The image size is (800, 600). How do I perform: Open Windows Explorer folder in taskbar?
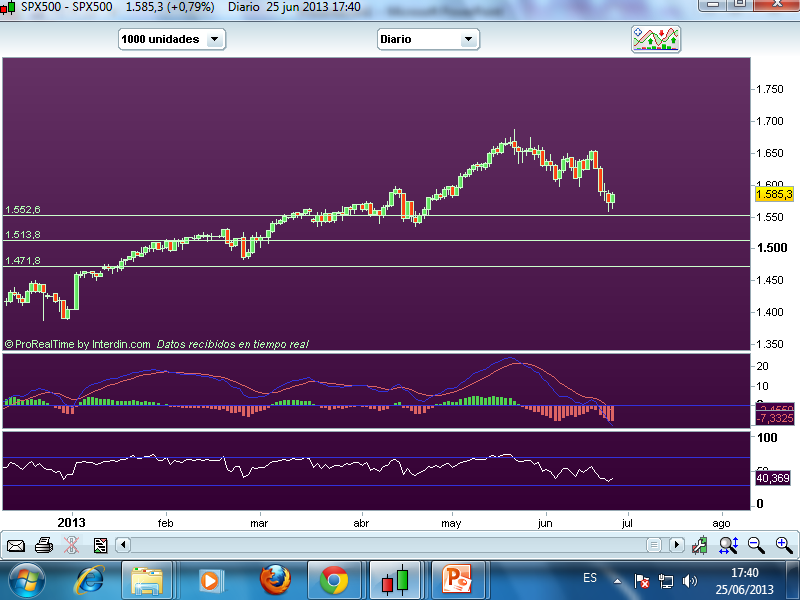[147, 581]
